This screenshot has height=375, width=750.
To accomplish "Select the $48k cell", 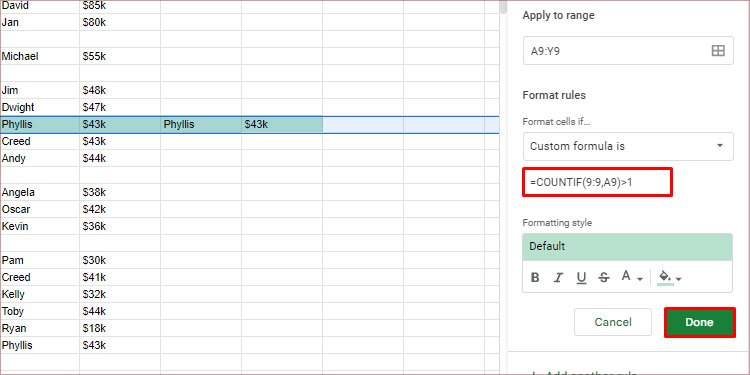I will click(x=120, y=90).
